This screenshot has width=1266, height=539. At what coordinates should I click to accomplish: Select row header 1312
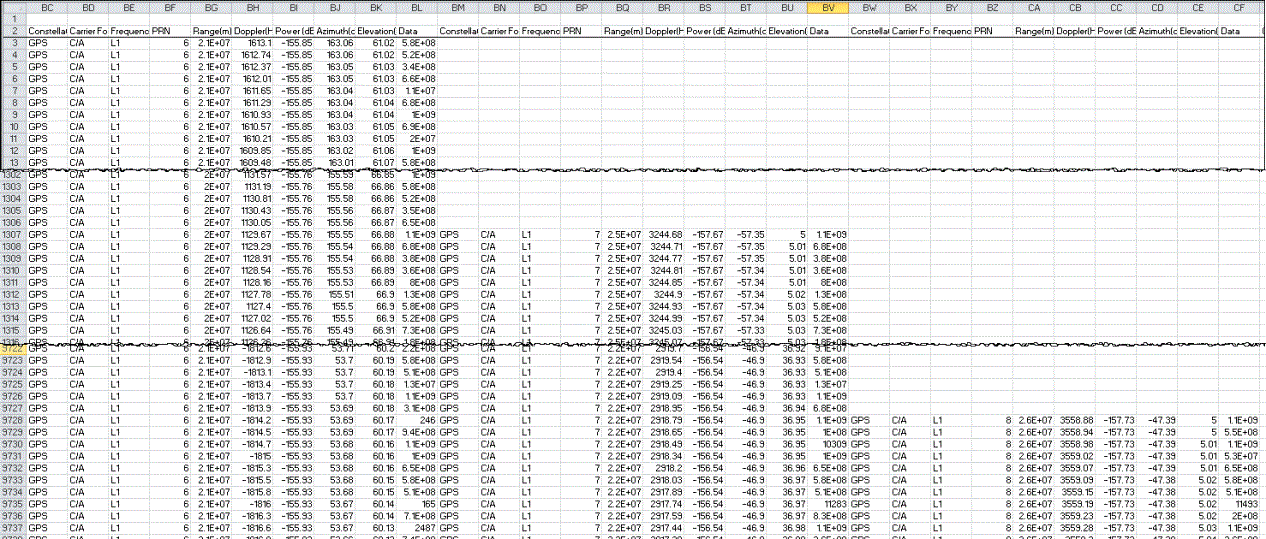click(13, 294)
